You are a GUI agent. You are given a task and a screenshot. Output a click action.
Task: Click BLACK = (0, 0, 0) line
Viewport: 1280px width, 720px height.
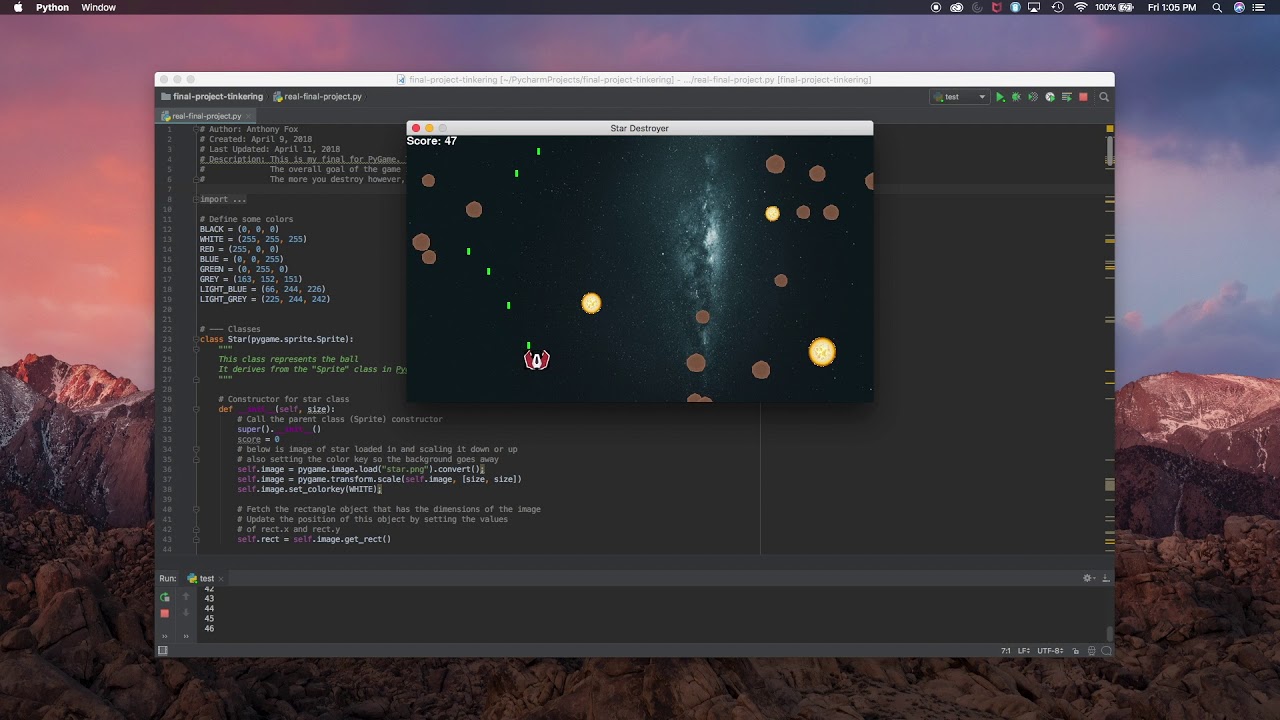(239, 229)
